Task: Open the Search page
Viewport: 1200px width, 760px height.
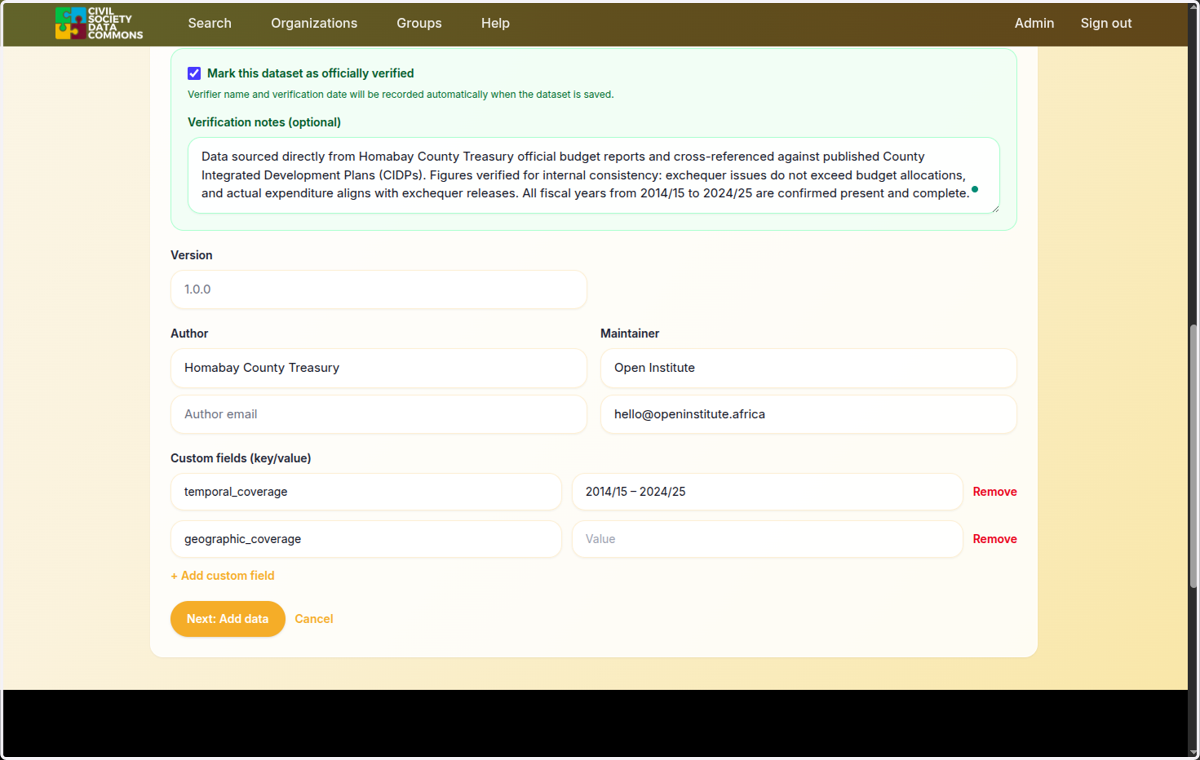Action: (210, 23)
